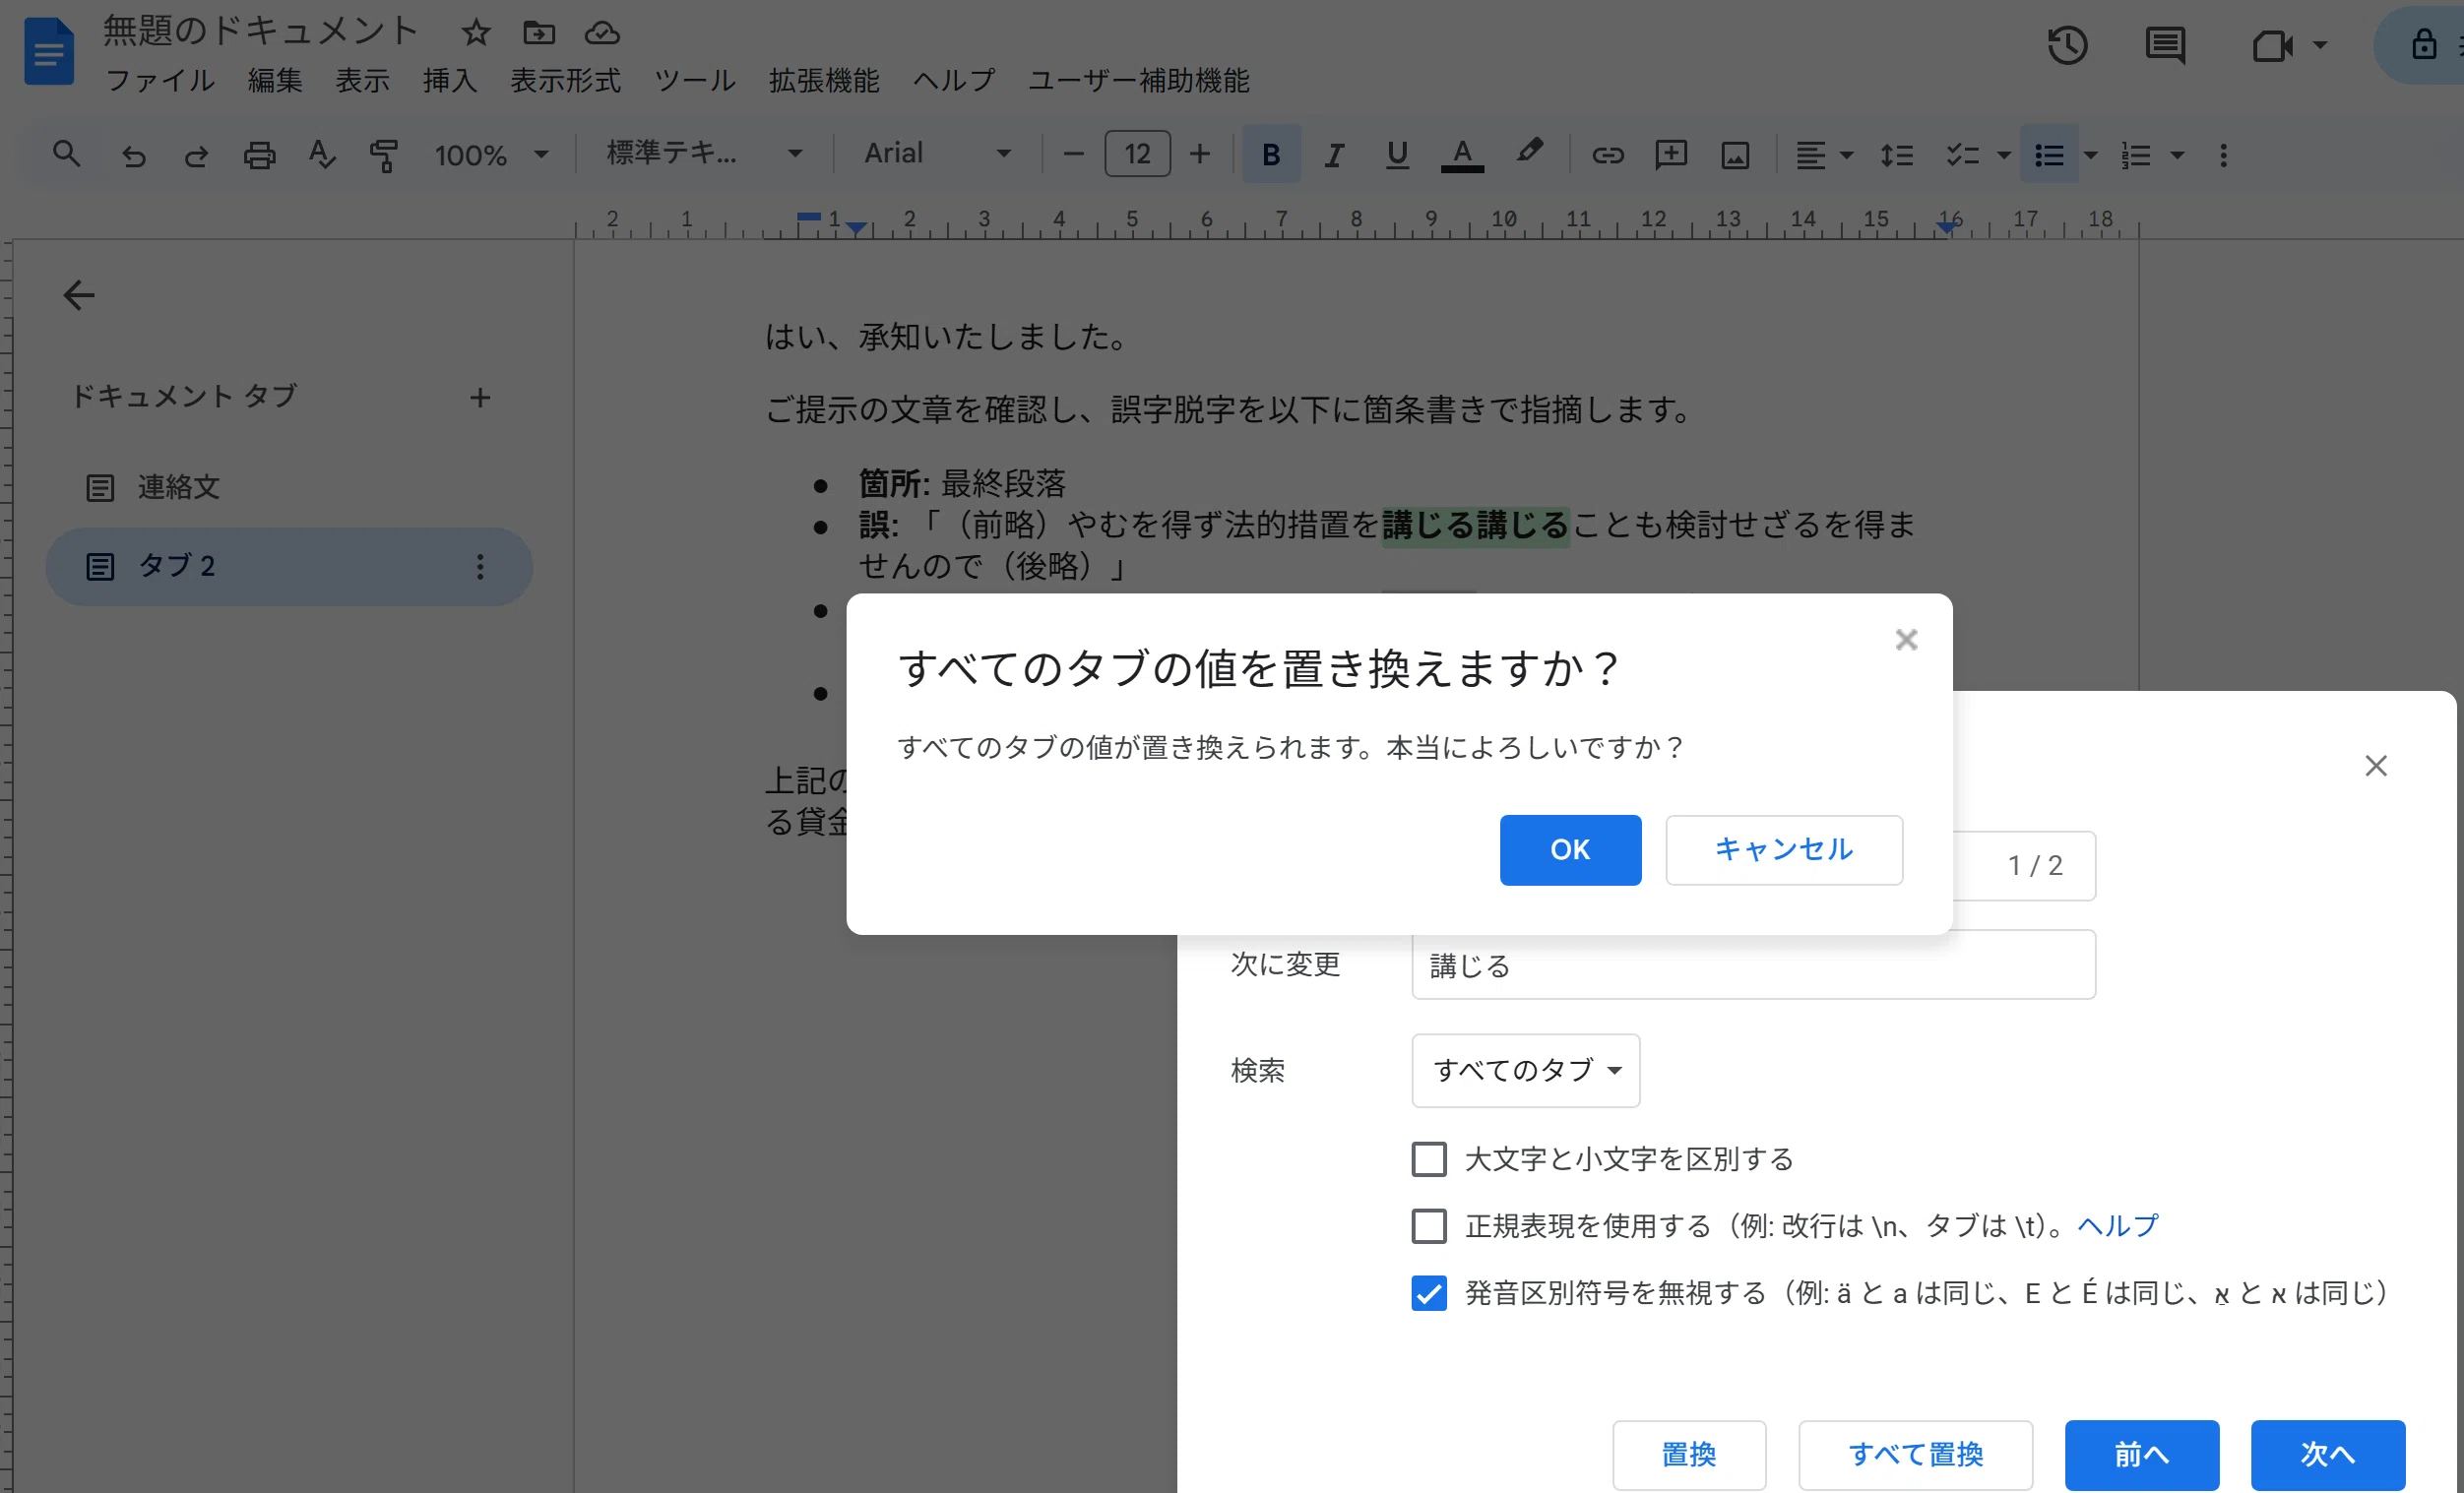2464x1493 pixels.
Task: Open the 100% zoom dropdown
Action: [491, 155]
